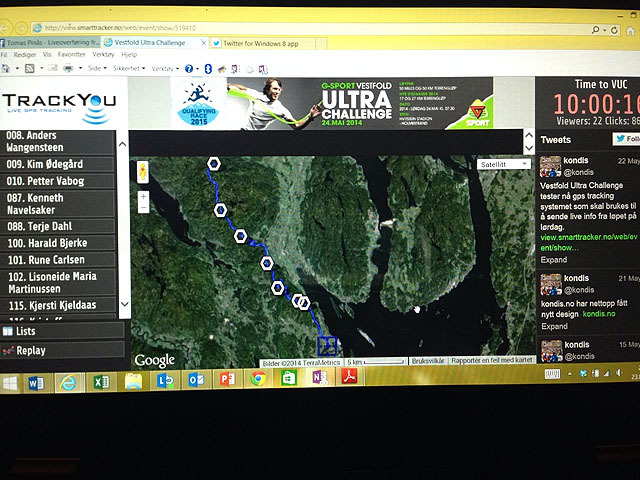Click the volume tray icon
The image size is (640, 480).
click(620, 373)
